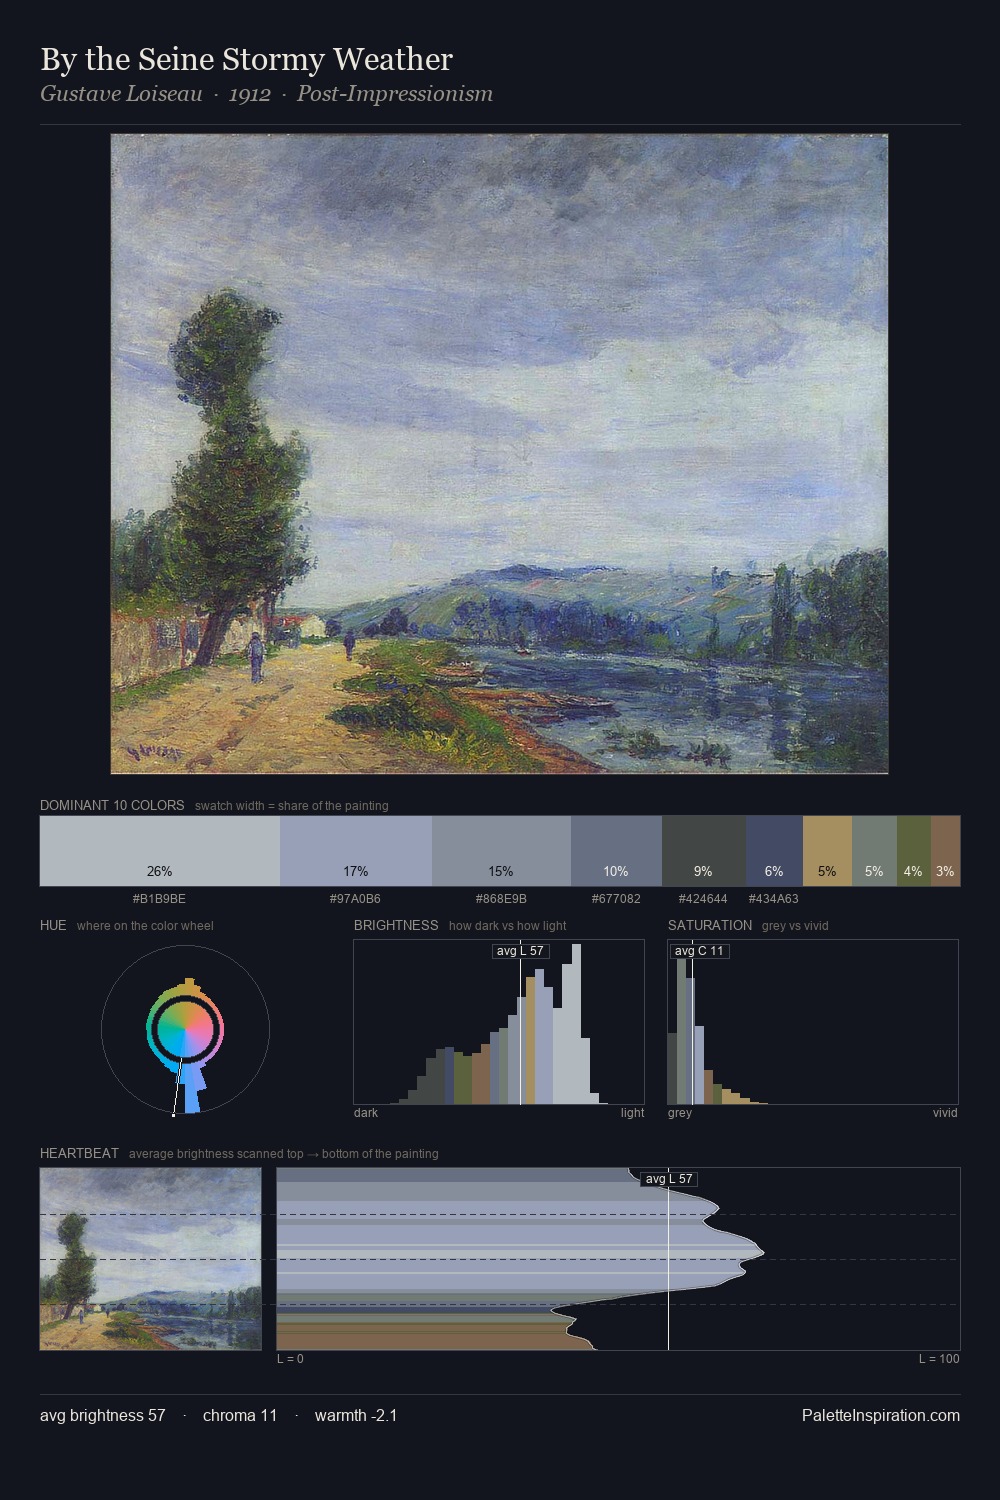Click the heartbeat 'avg L 57' label
The width and height of the screenshot is (1000, 1500).
[x=669, y=1179]
